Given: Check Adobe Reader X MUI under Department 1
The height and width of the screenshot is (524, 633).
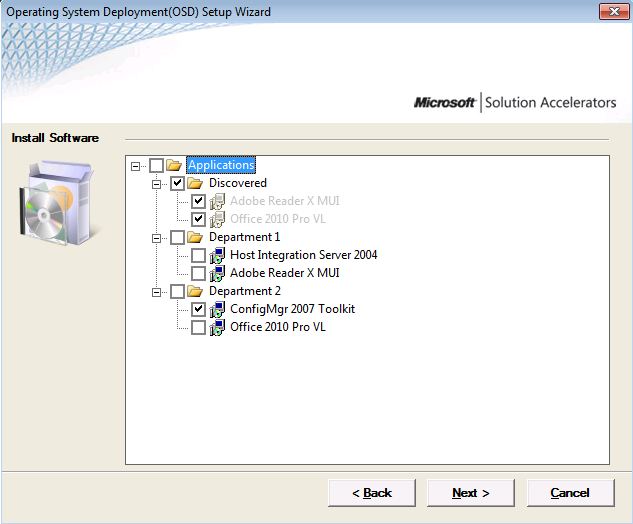Looking at the screenshot, I should click(x=198, y=273).
